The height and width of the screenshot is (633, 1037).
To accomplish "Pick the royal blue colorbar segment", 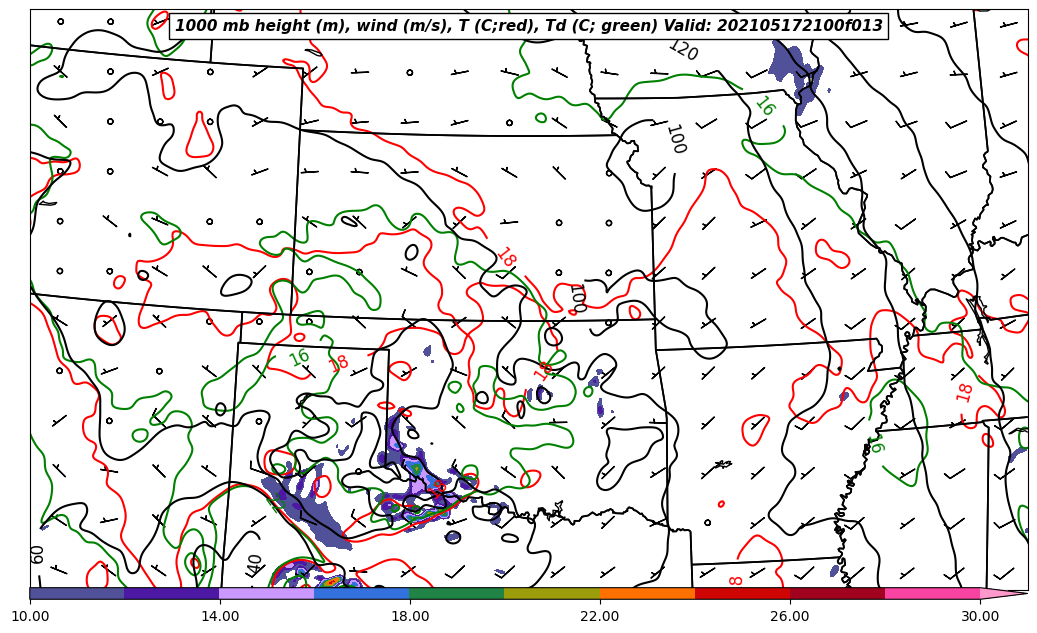I will coord(362,593).
